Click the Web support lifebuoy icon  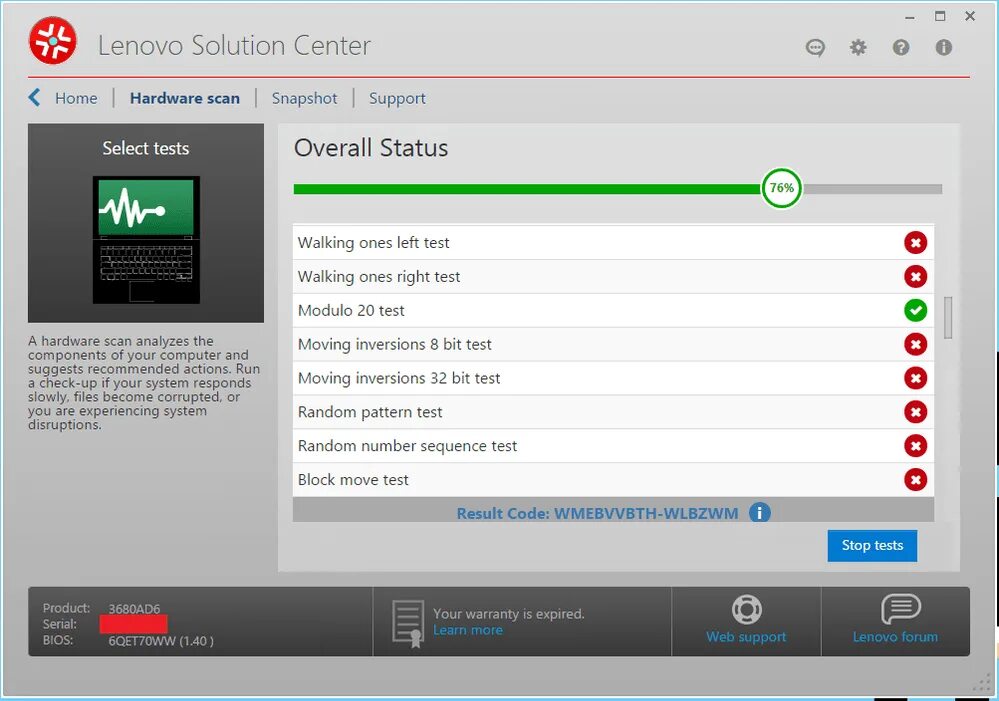tap(747, 610)
